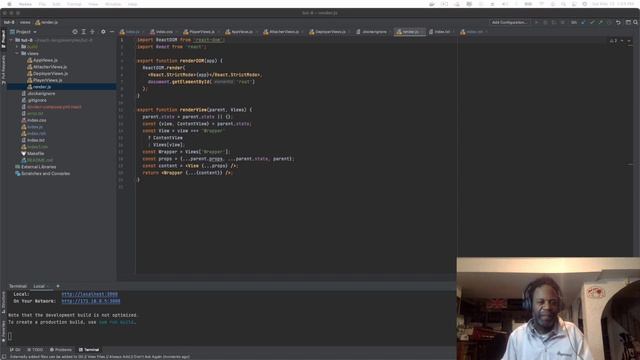Click tool windows toggle icon in status bar
Screen dimensions: 640x360
click(3, 357)
